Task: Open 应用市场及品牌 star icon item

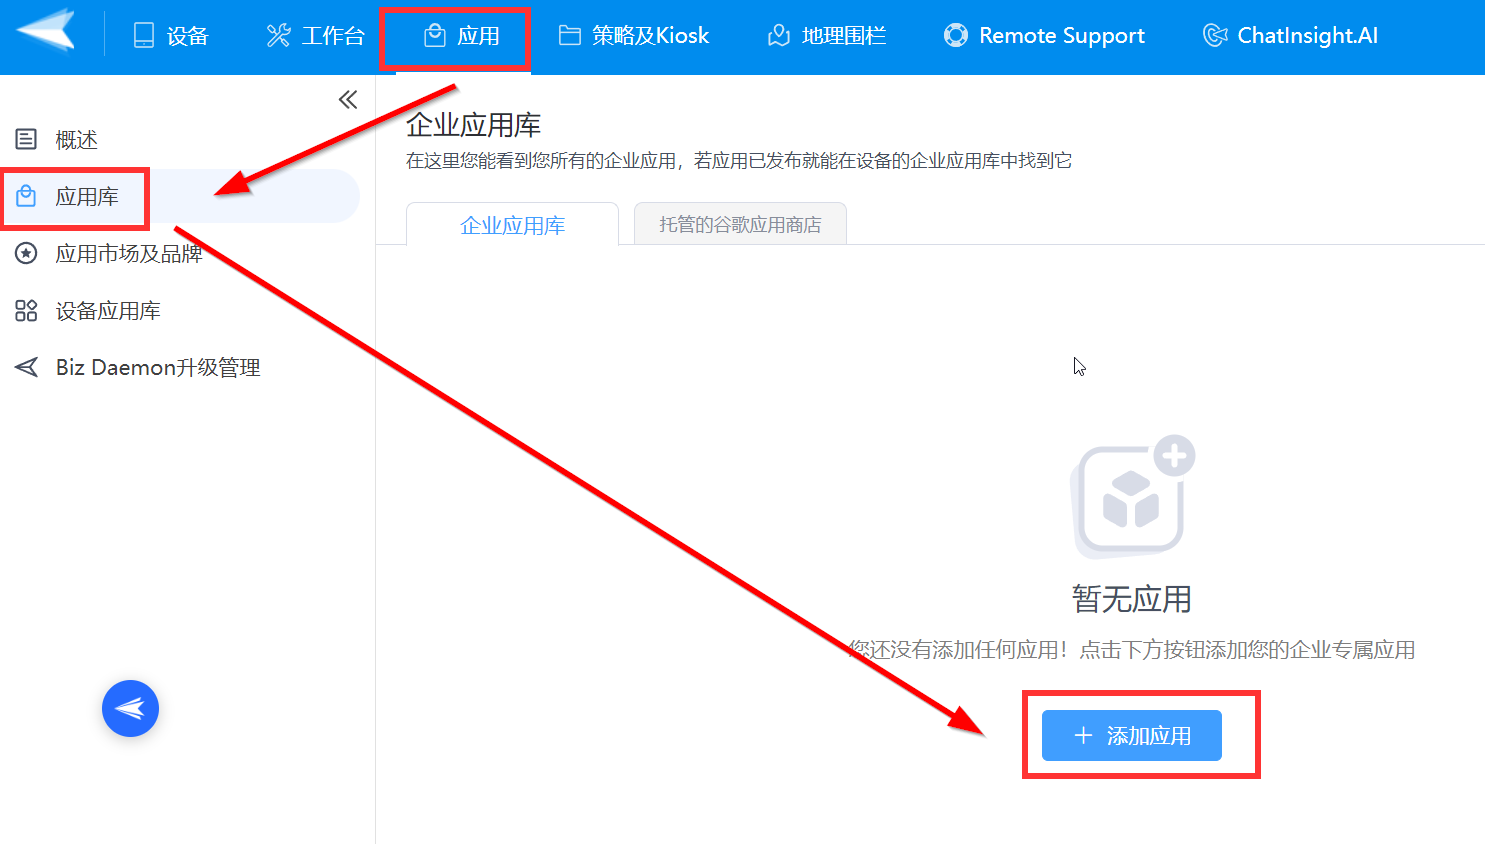Action: coord(27,254)
